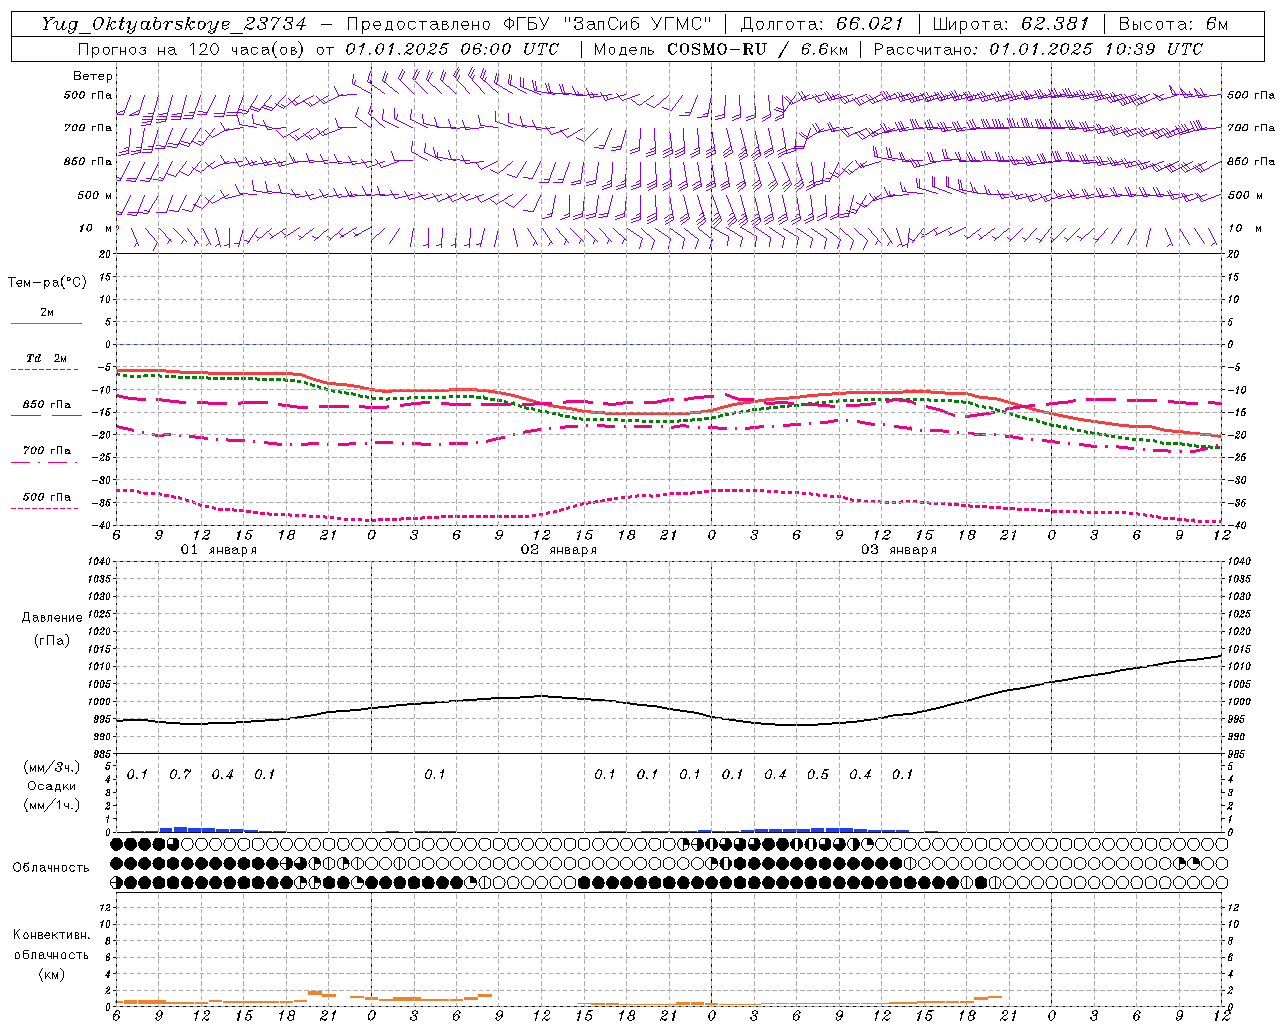This screenshot has height=1024, width=1280.
Task: Click the 850 гПа temperature legend entry
Action: (x=47, y=405)
